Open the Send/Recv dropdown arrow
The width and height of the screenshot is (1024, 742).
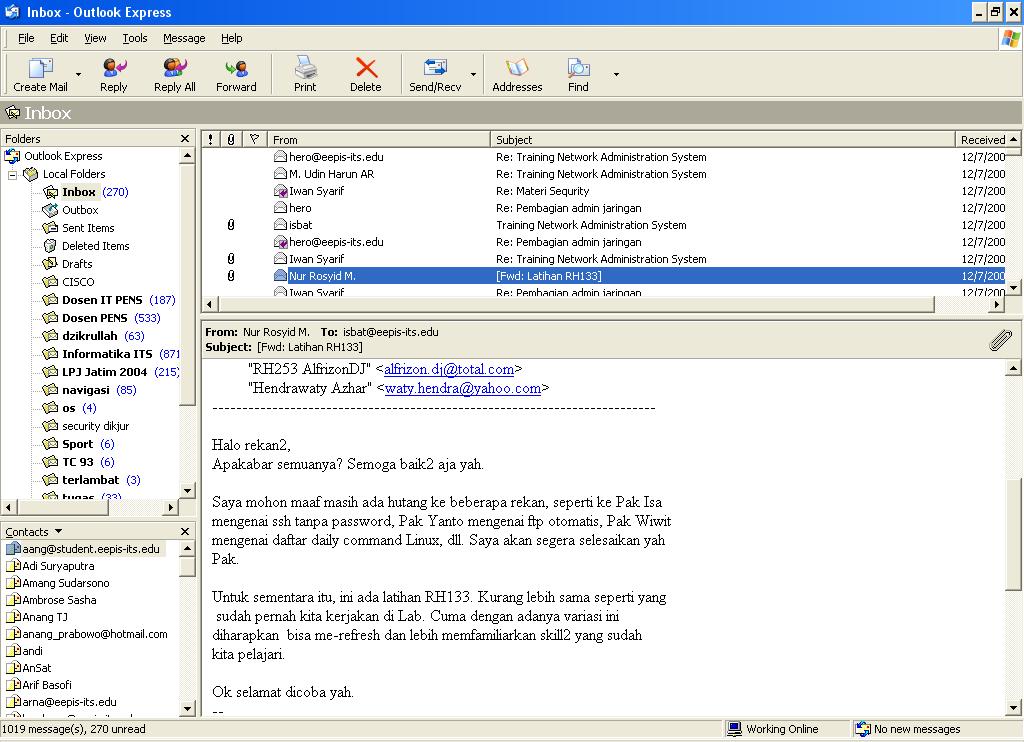473,74
